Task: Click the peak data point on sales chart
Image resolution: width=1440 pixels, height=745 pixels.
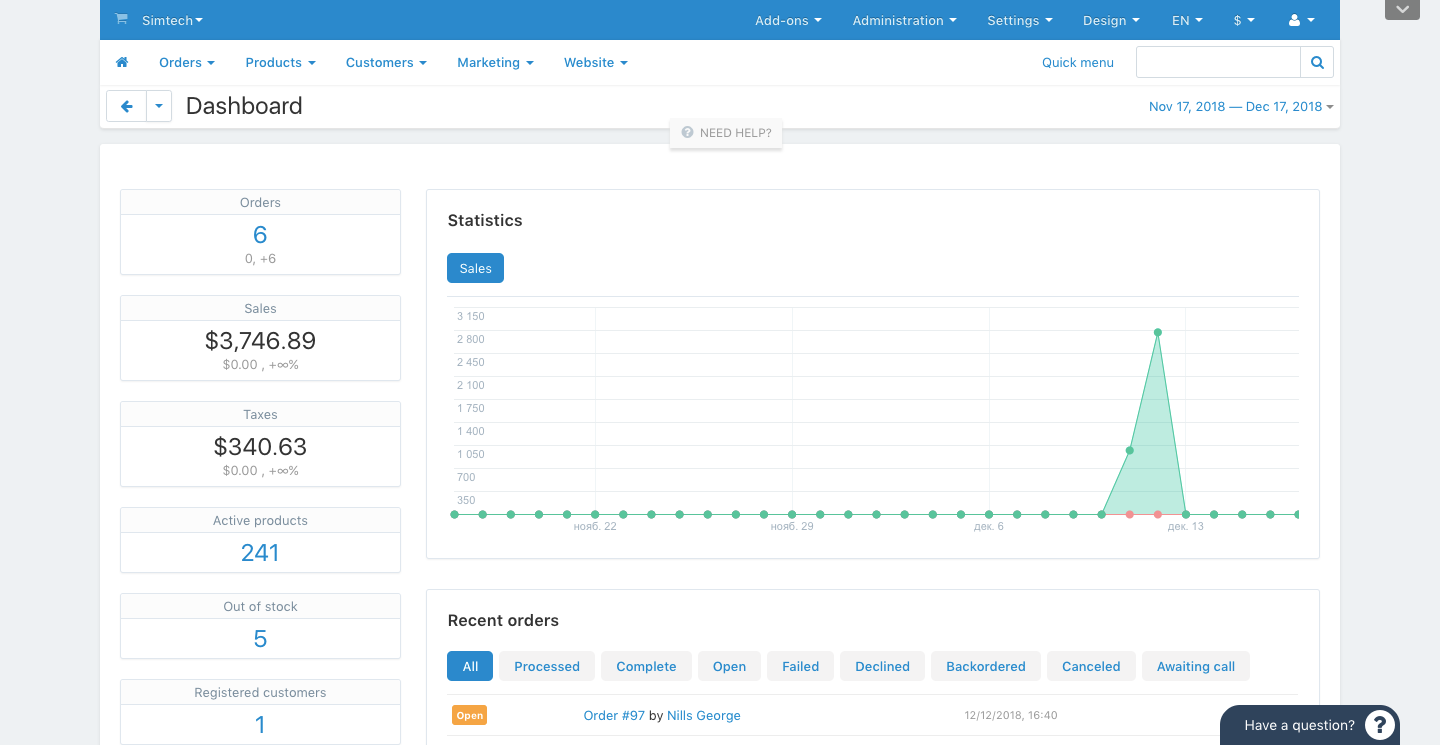Action: [x=1158, y=332]
